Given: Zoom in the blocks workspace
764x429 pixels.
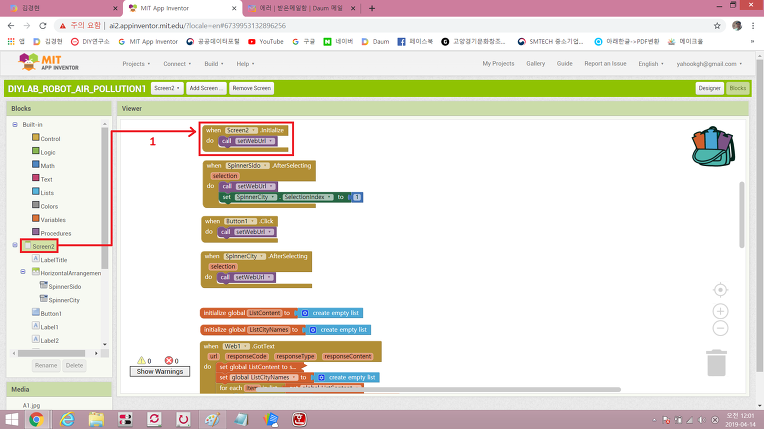Looking at the screenshot, I should coord(720,311).
